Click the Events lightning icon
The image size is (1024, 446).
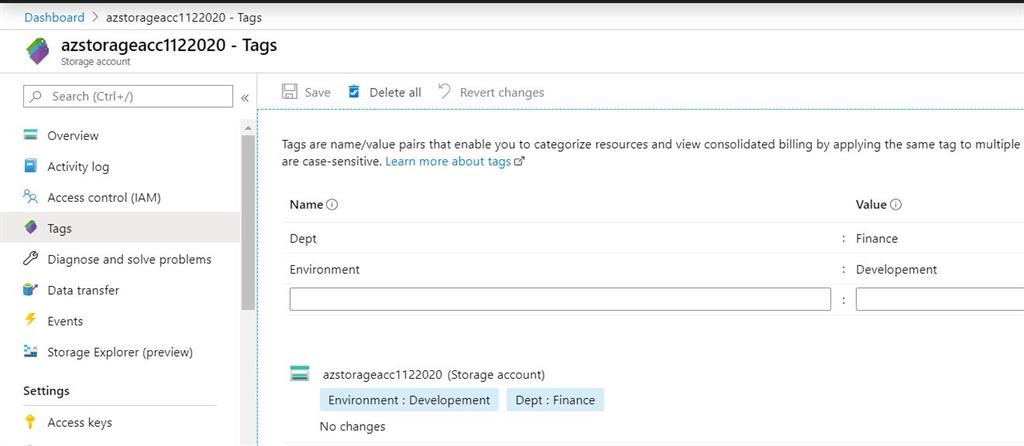tap(31, 322)
